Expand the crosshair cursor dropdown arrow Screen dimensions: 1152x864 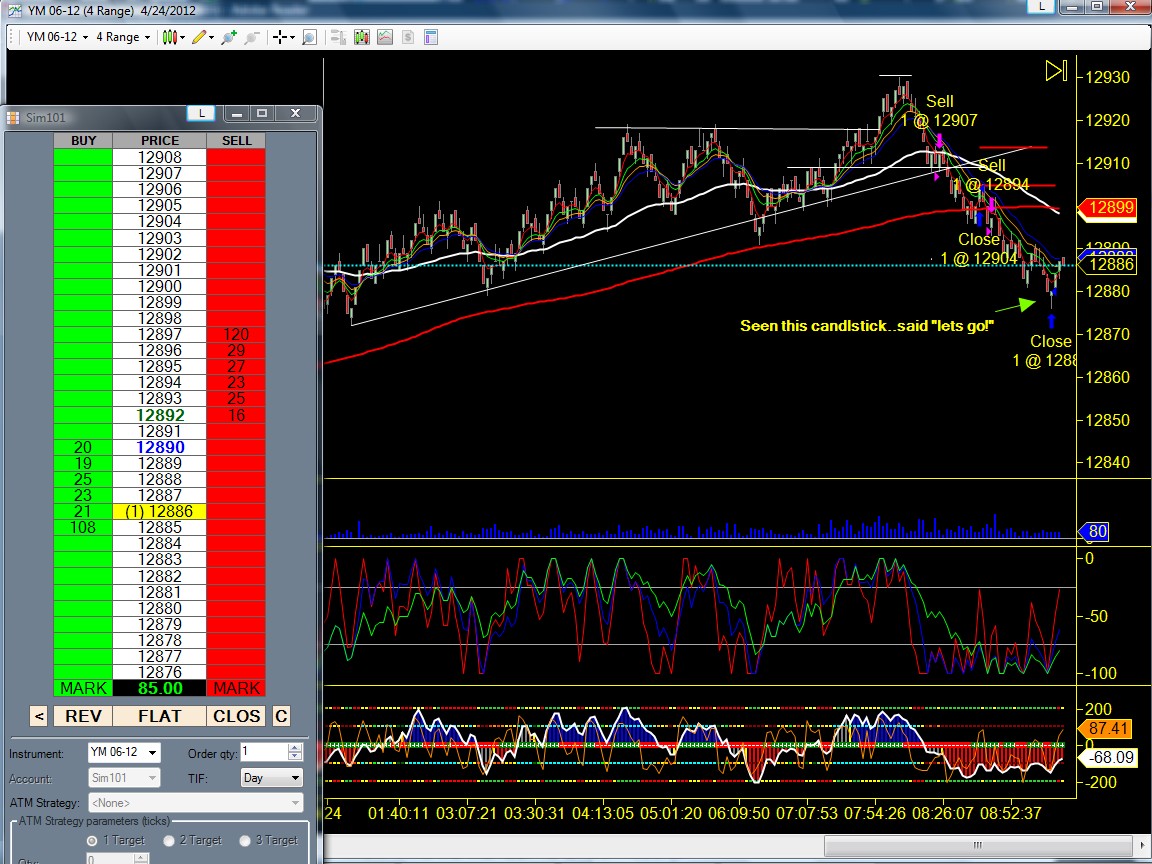[x=292, y=37]
